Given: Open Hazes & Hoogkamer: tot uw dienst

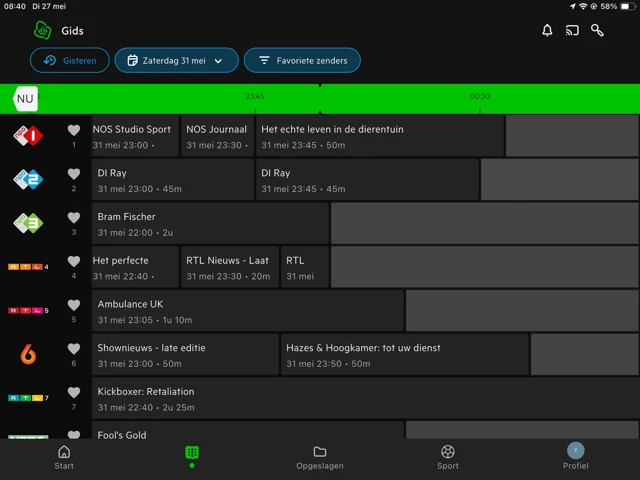Looking at the screenshot, I should pyautogui.click(x=405, y=354).
